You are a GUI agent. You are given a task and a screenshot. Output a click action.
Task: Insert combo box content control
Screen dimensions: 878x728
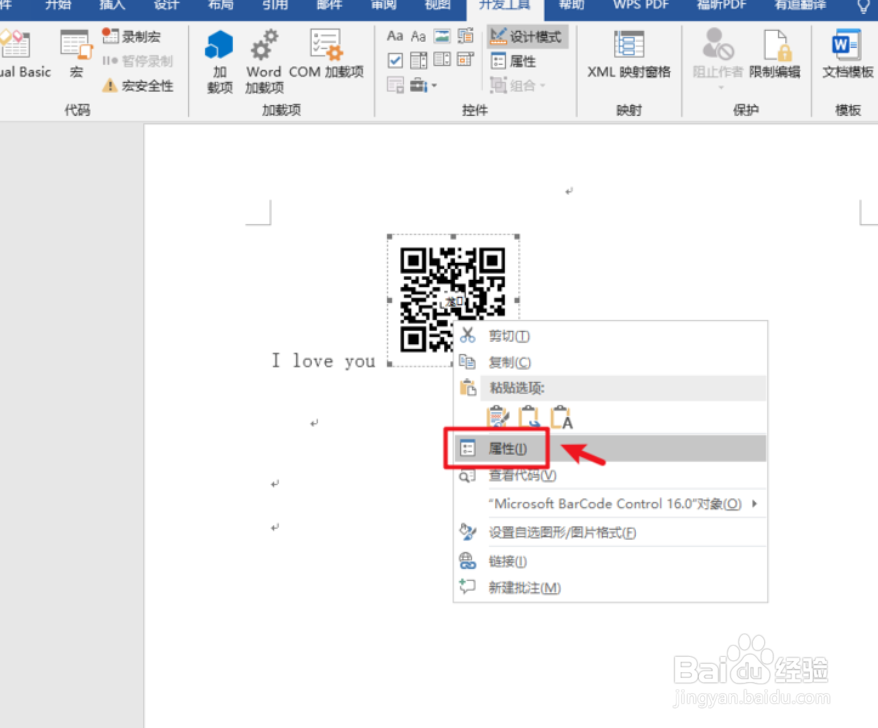pyautogui.click(x=418, y=60)
